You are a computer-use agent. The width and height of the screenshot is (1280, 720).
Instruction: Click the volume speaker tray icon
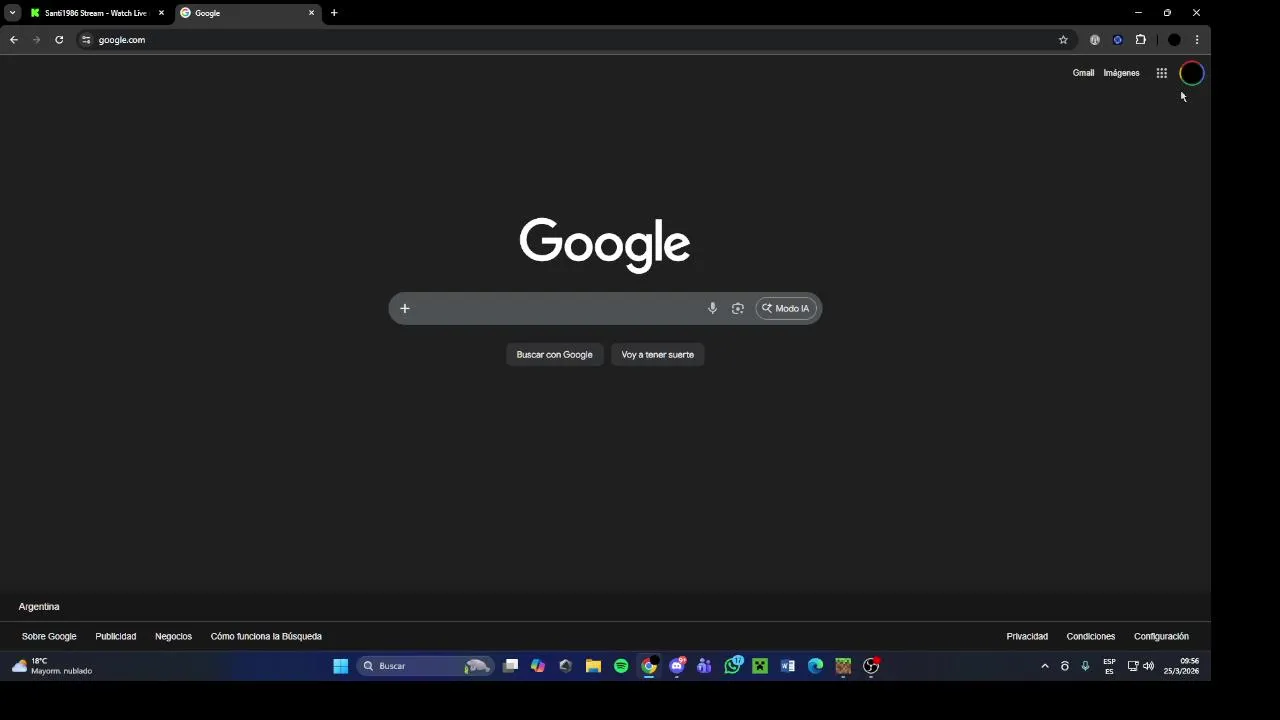pyautogui.click(x=1148, y=666)
